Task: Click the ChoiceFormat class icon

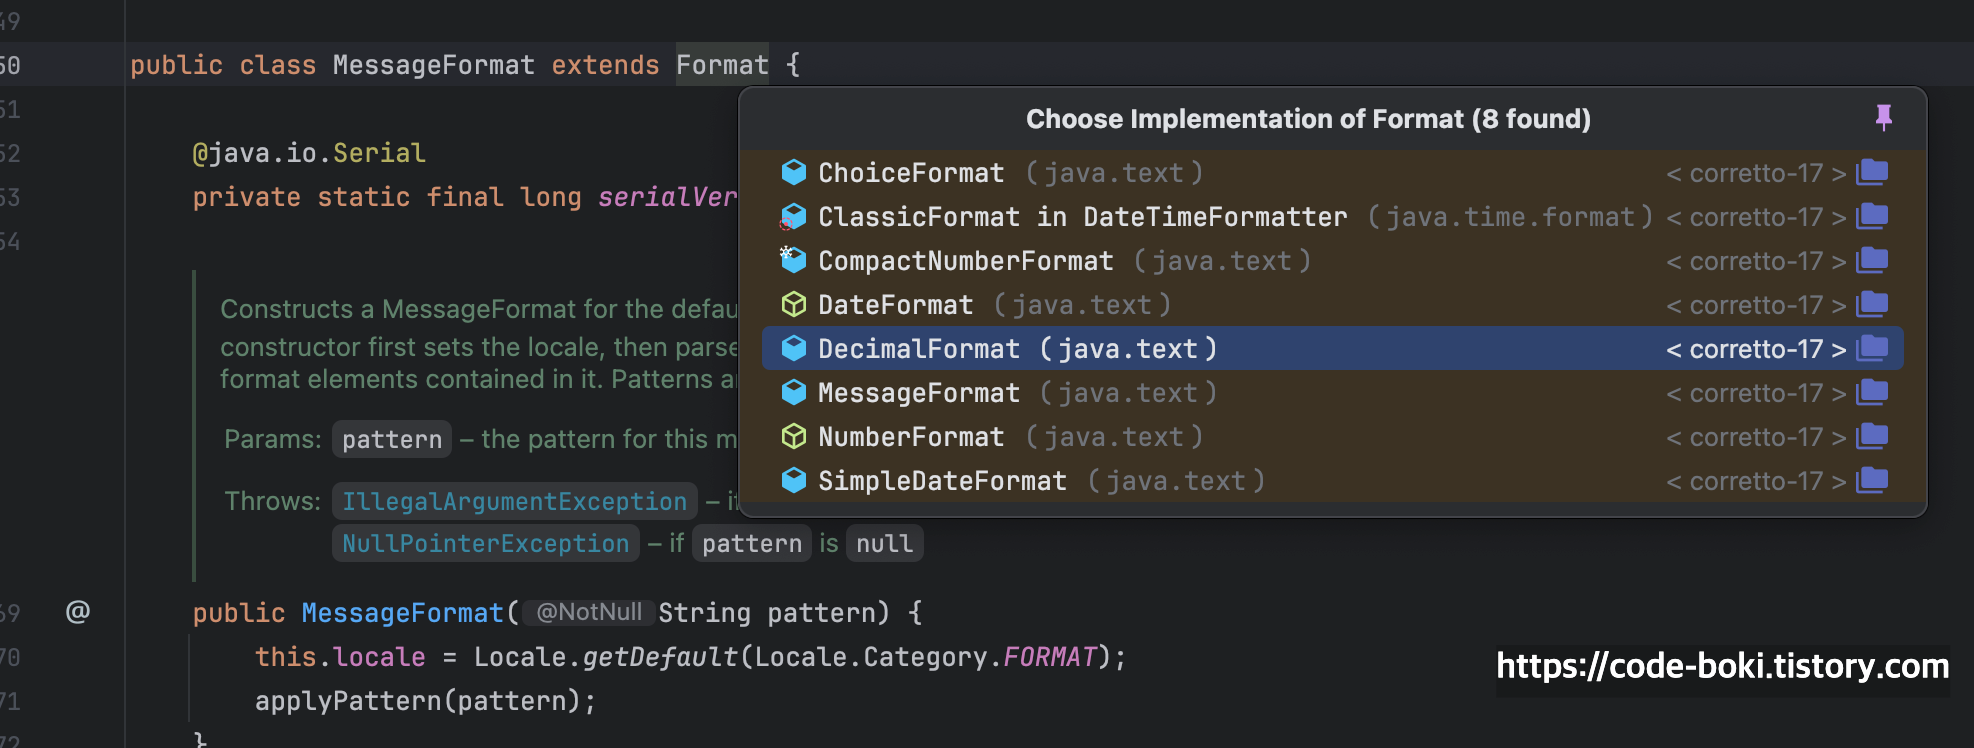Action: tap(794, 173)
